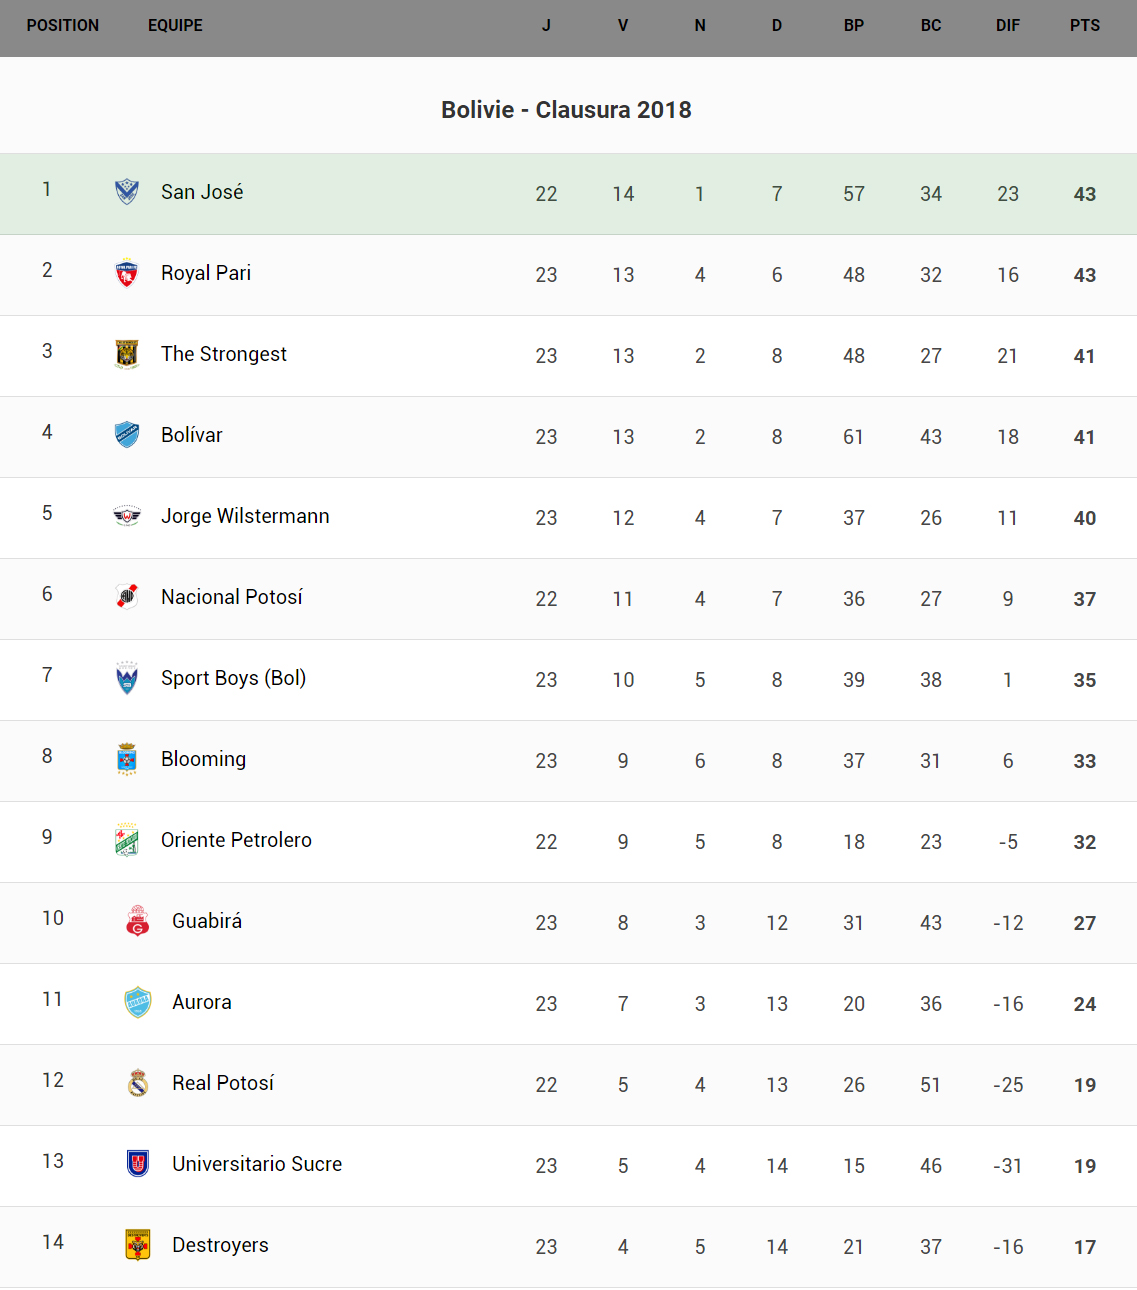Click the Destroyers yellow club logo
The image size is (1137, 1290).
tap(138, 1245)
